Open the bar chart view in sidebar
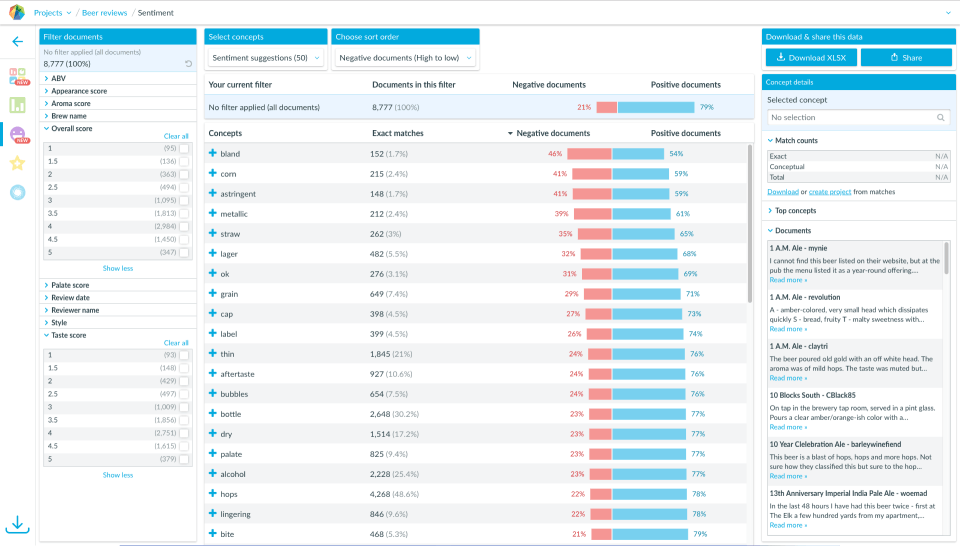Image resolution: width=960 pixels, height=546 pixels. [17, 105]
